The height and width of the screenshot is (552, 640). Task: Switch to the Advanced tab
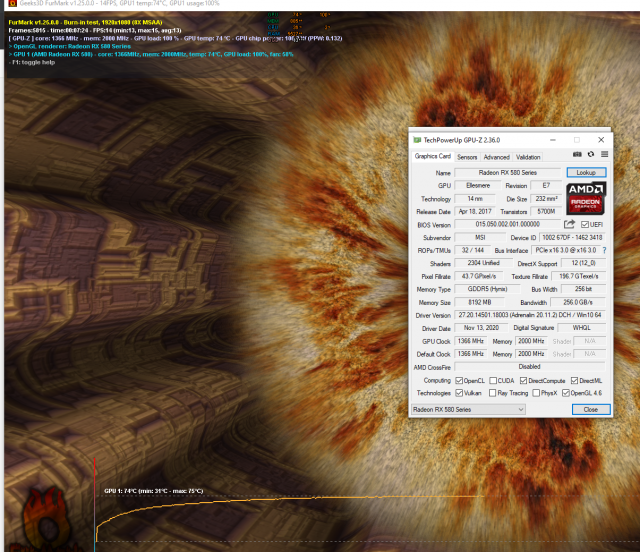496,157
